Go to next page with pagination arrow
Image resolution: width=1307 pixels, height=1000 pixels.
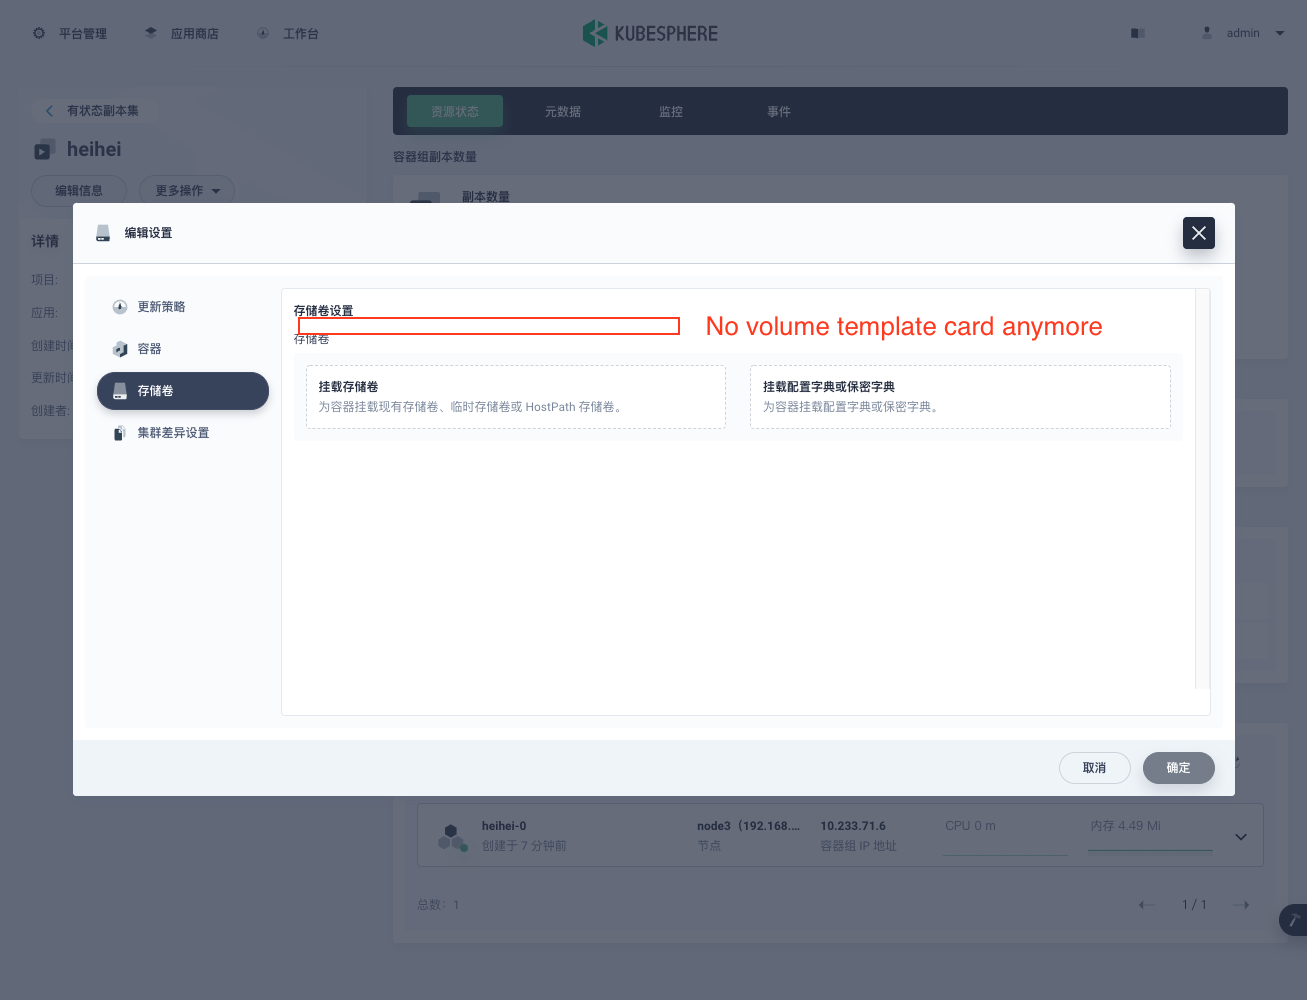pos(1243,904)
